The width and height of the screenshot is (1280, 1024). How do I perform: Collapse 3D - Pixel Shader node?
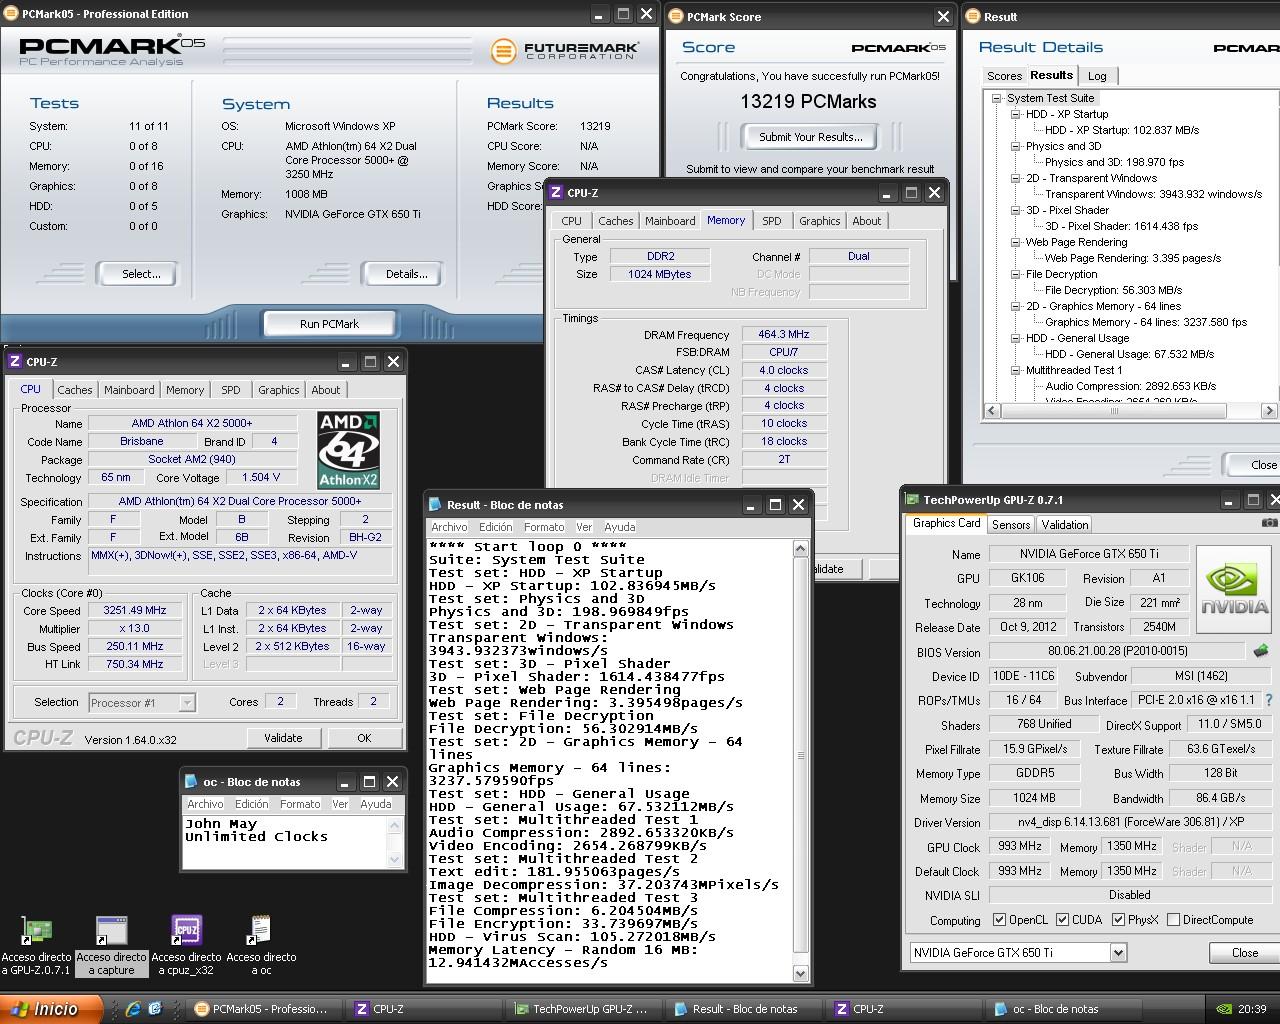(x=1015, y=210)
